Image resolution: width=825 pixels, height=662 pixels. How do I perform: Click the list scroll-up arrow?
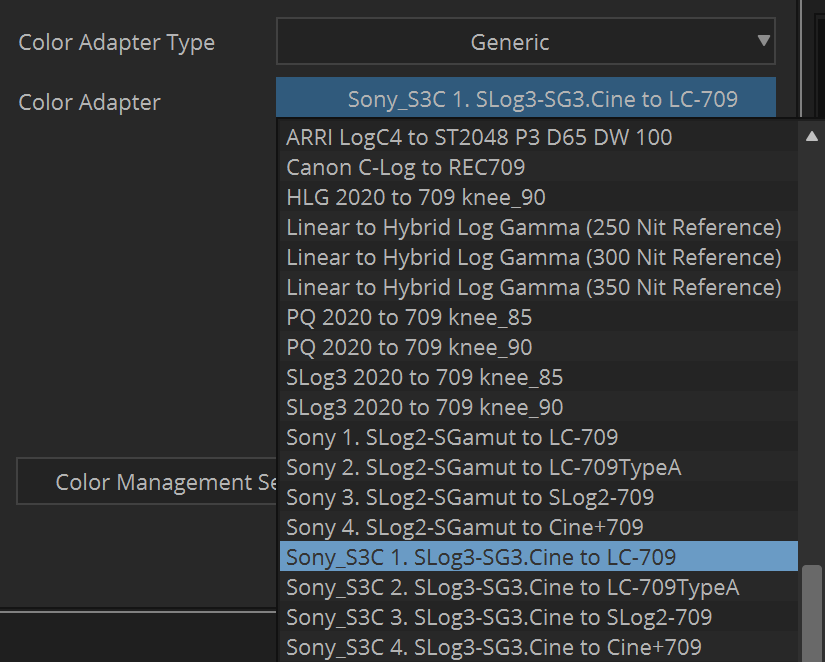pyautogui.click(x=812, y=137)
